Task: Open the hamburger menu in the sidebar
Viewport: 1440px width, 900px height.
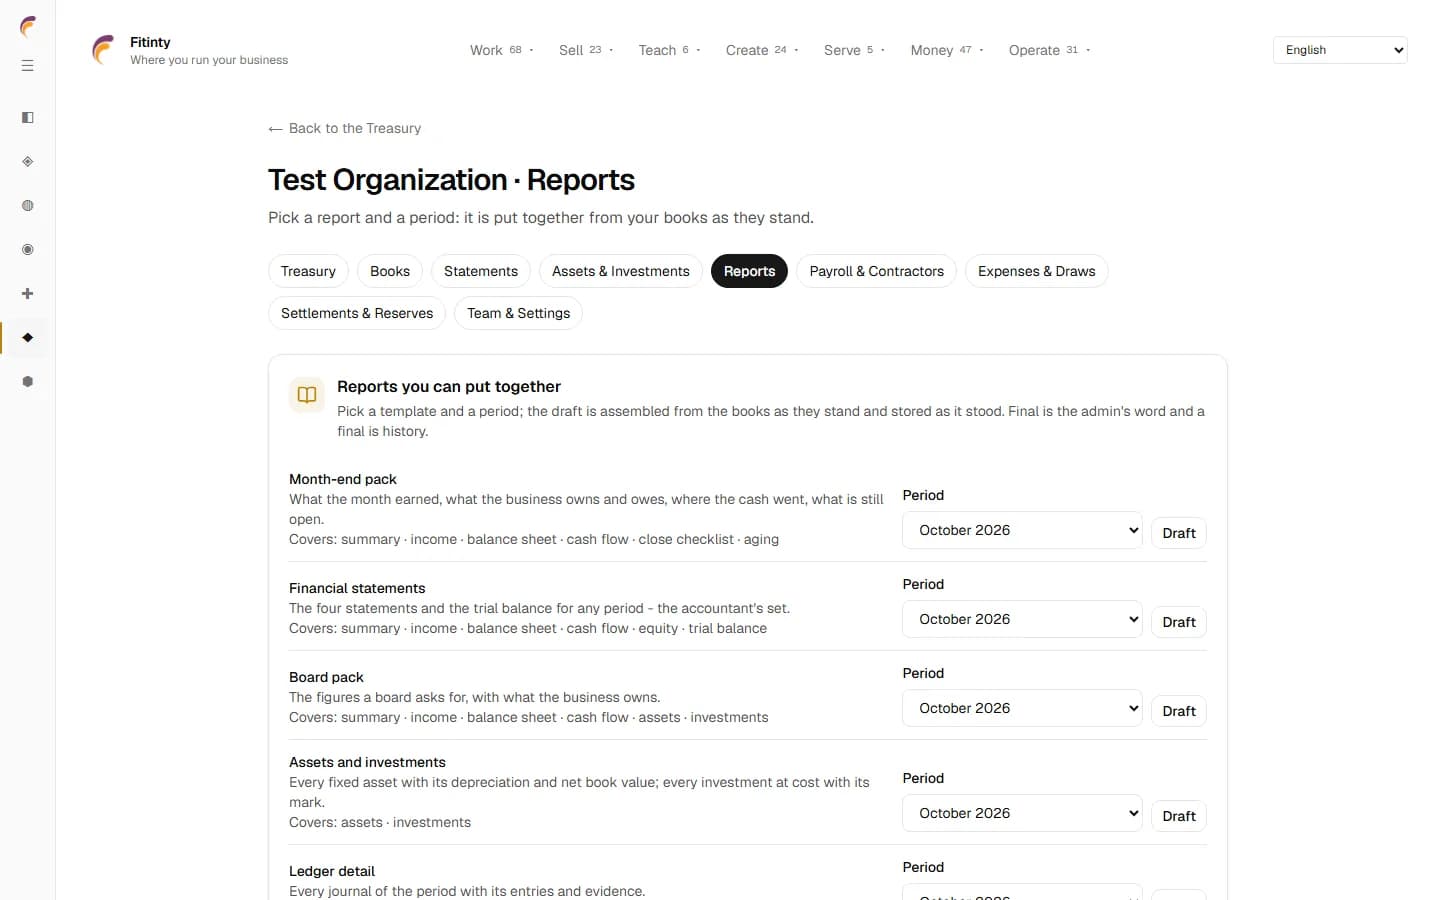Action: (x=28, y=66)
